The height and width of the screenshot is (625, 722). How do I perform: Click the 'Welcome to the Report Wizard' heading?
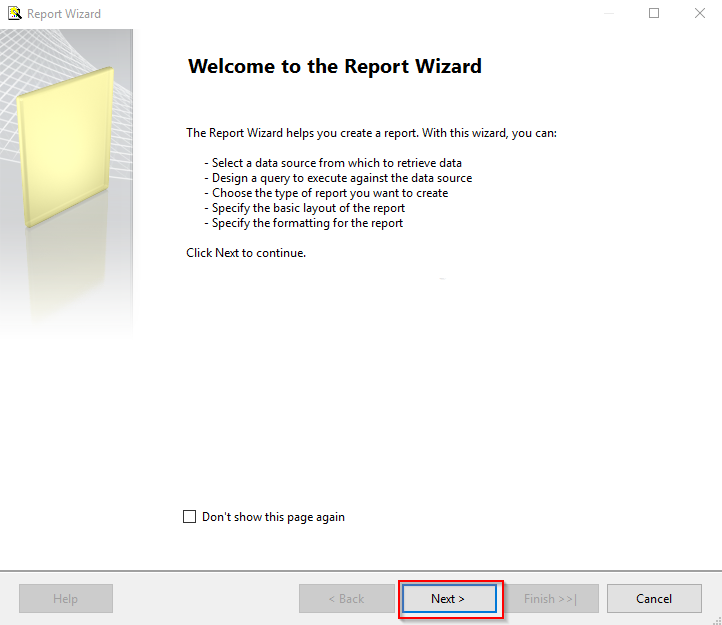[335, 66]
